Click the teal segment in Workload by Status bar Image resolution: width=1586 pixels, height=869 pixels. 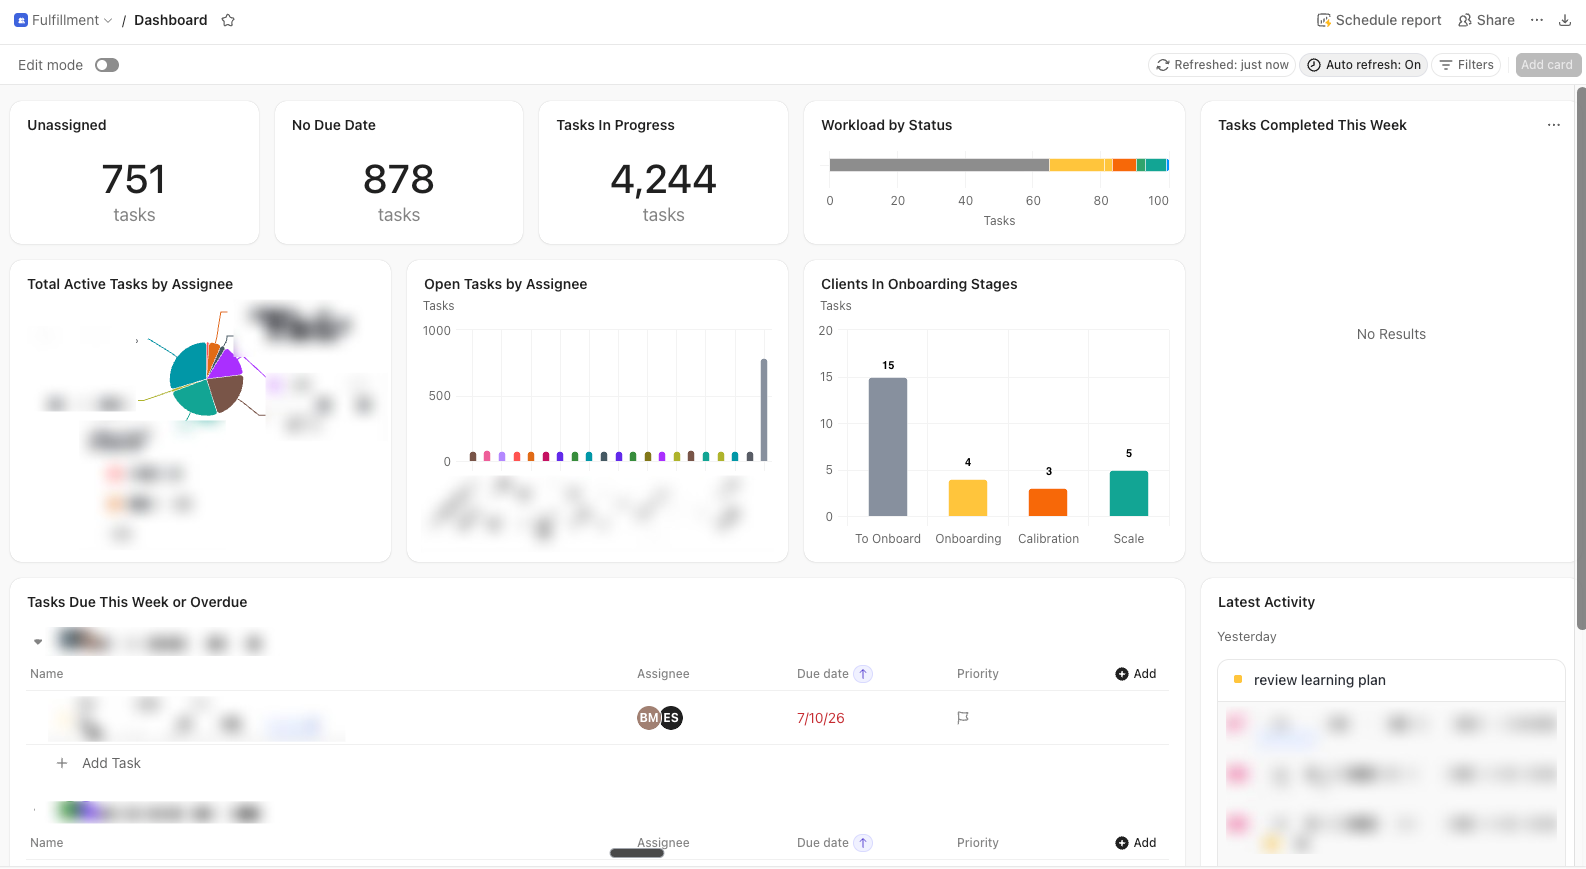[1156, 165]
